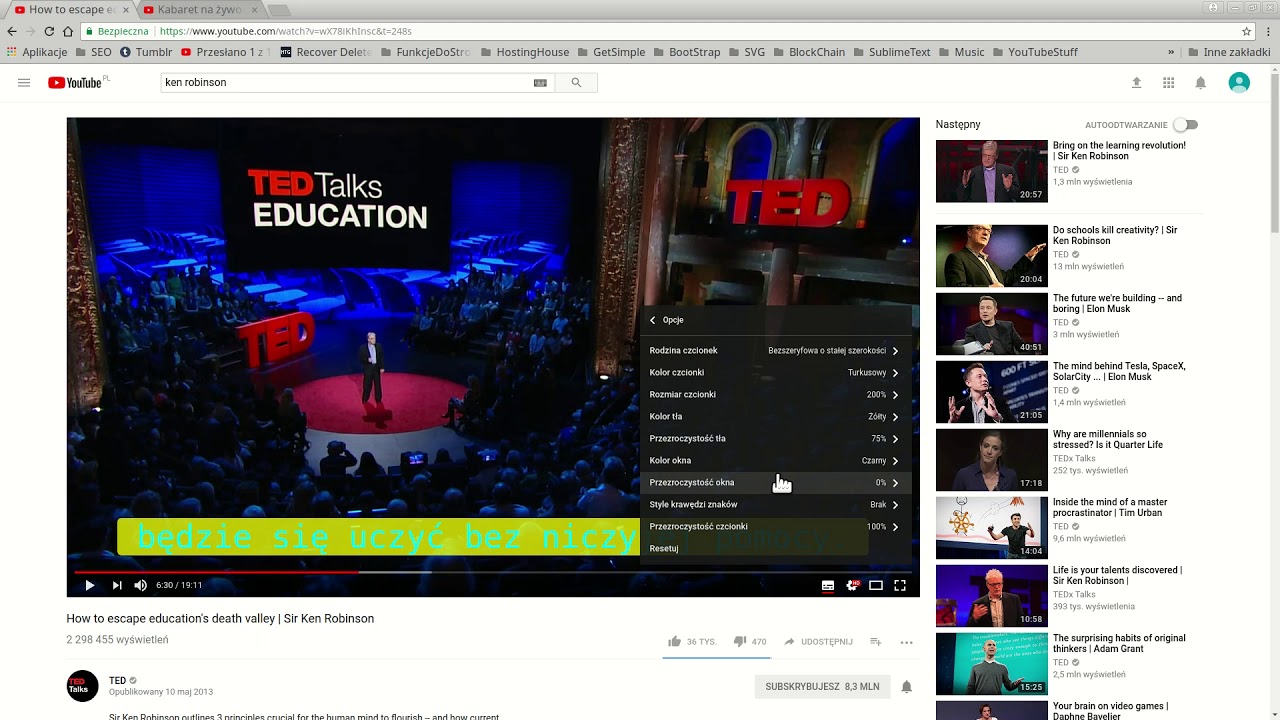
Task: Toggle subtitles with the captions icon
Action: coord(827,585)
